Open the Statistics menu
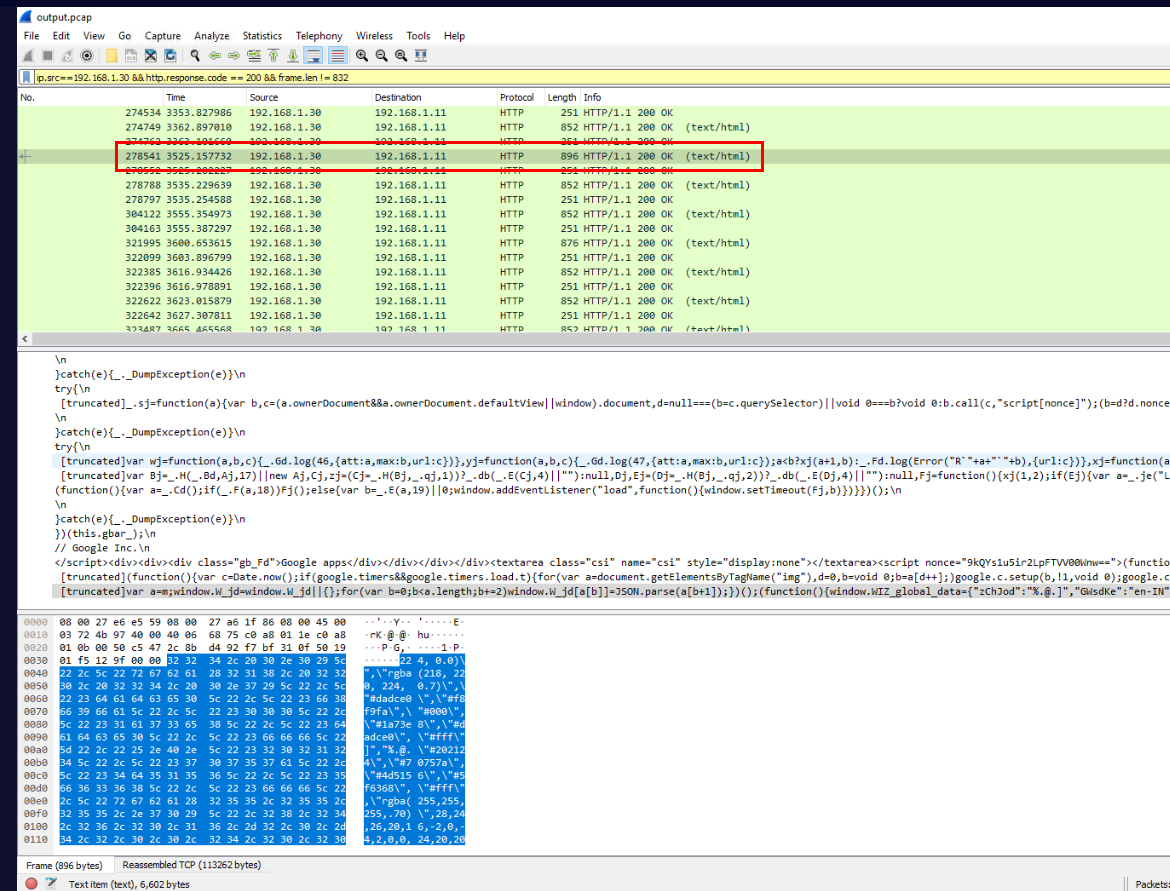 [x=262, y=36]
